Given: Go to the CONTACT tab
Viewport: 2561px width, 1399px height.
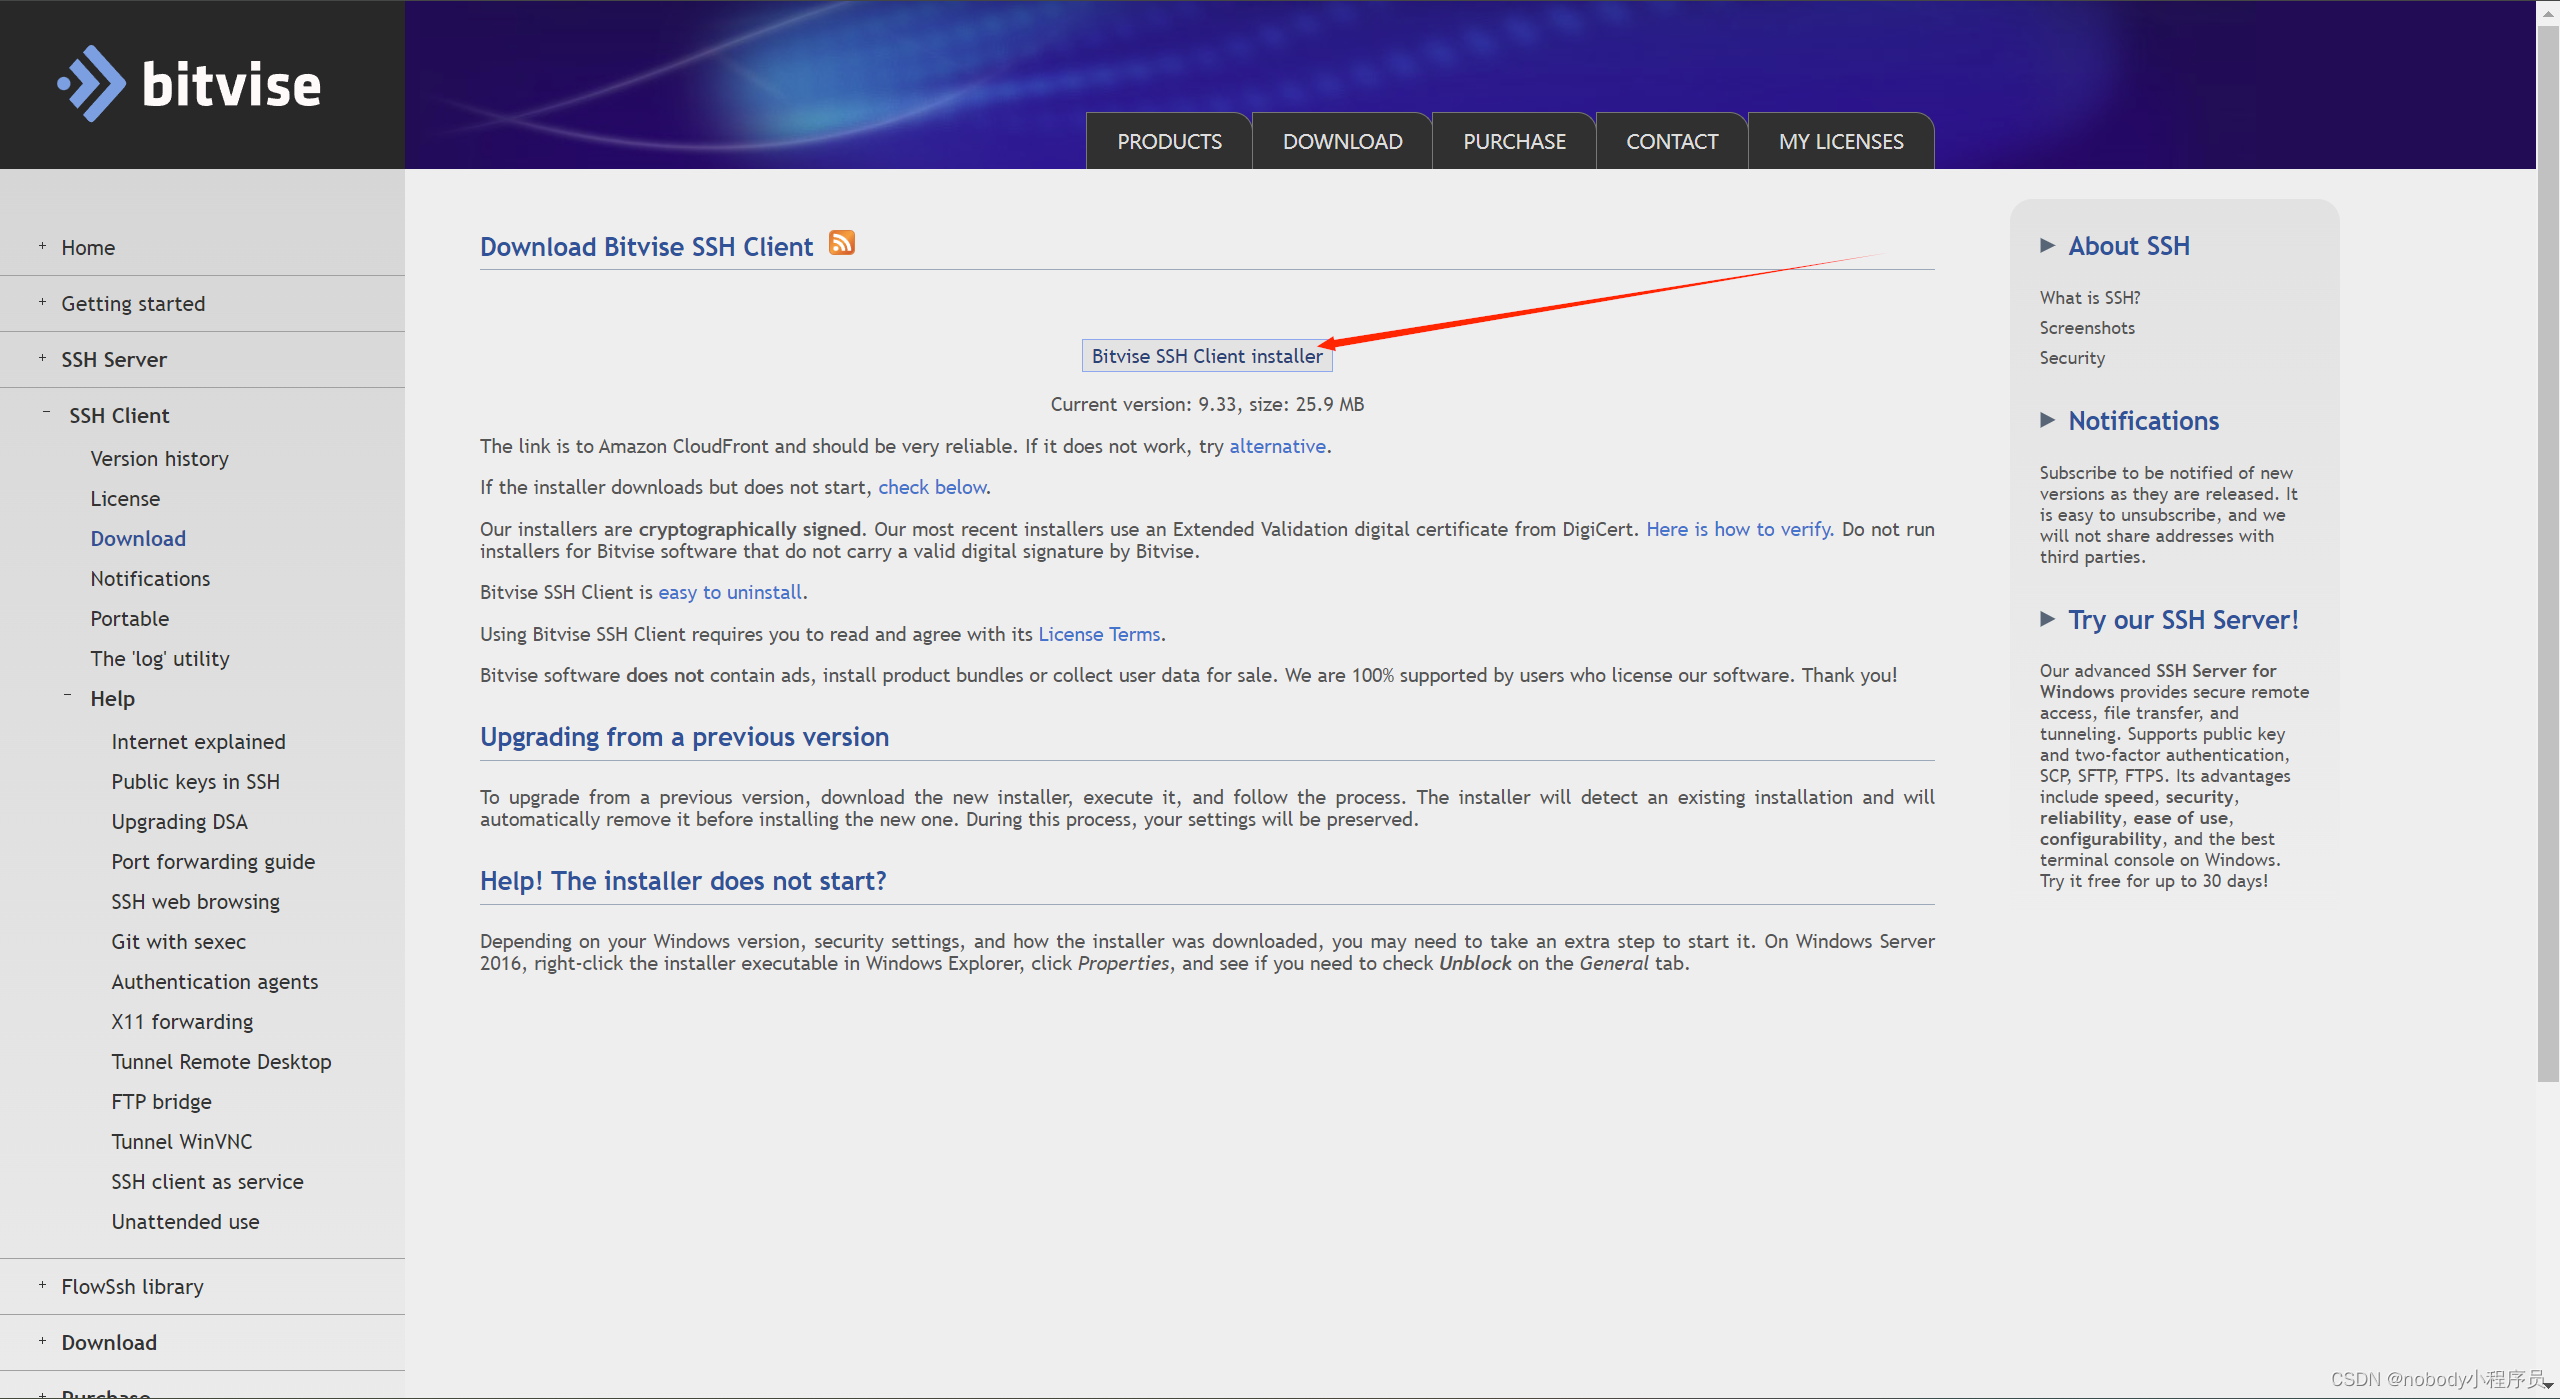Looking at the screenshot, I should click(1671, 142).
